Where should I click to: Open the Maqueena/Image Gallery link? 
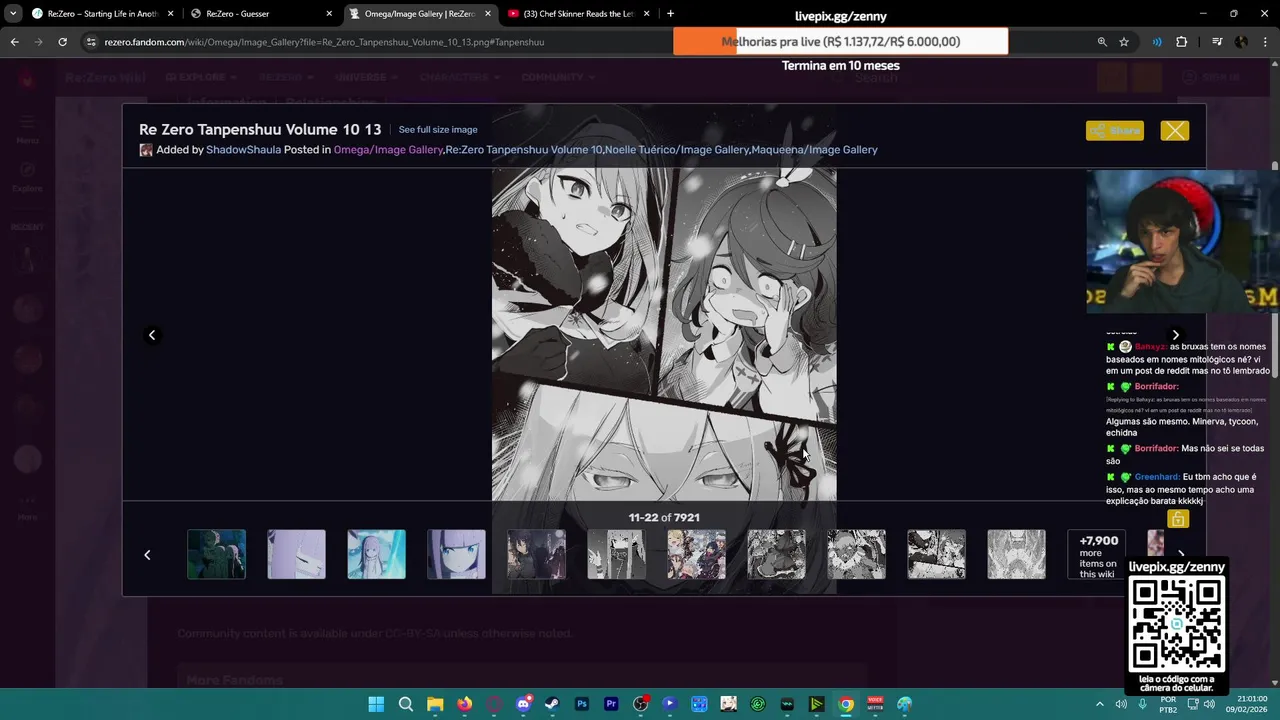coord(814,150)
